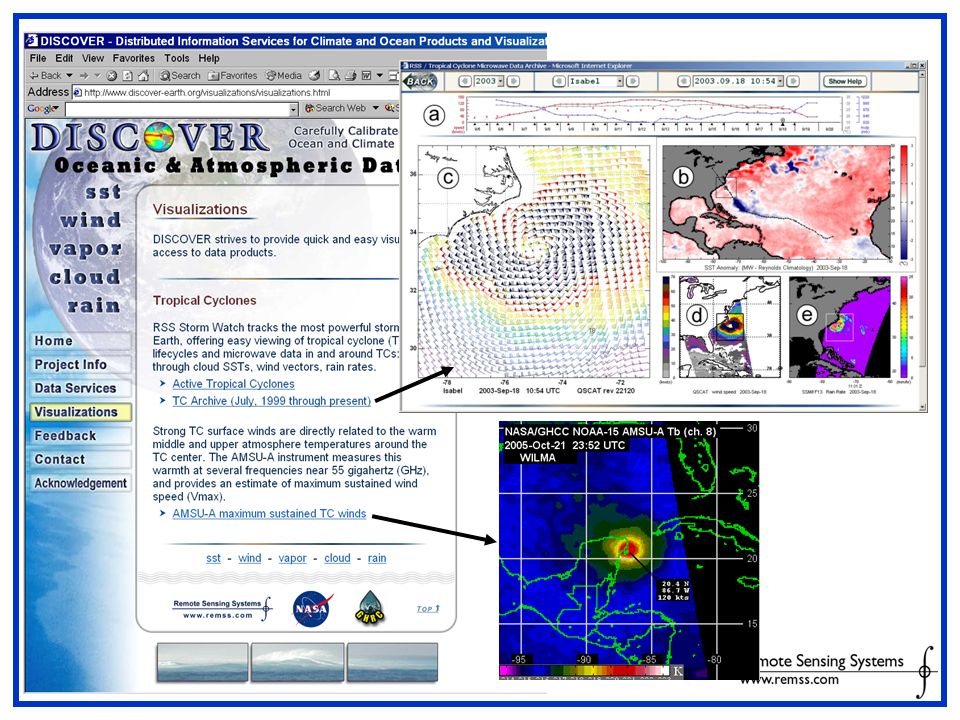This screenshot has width=960, height=720.
Task: Open the 2003 year dropdown
Action: 500,81
